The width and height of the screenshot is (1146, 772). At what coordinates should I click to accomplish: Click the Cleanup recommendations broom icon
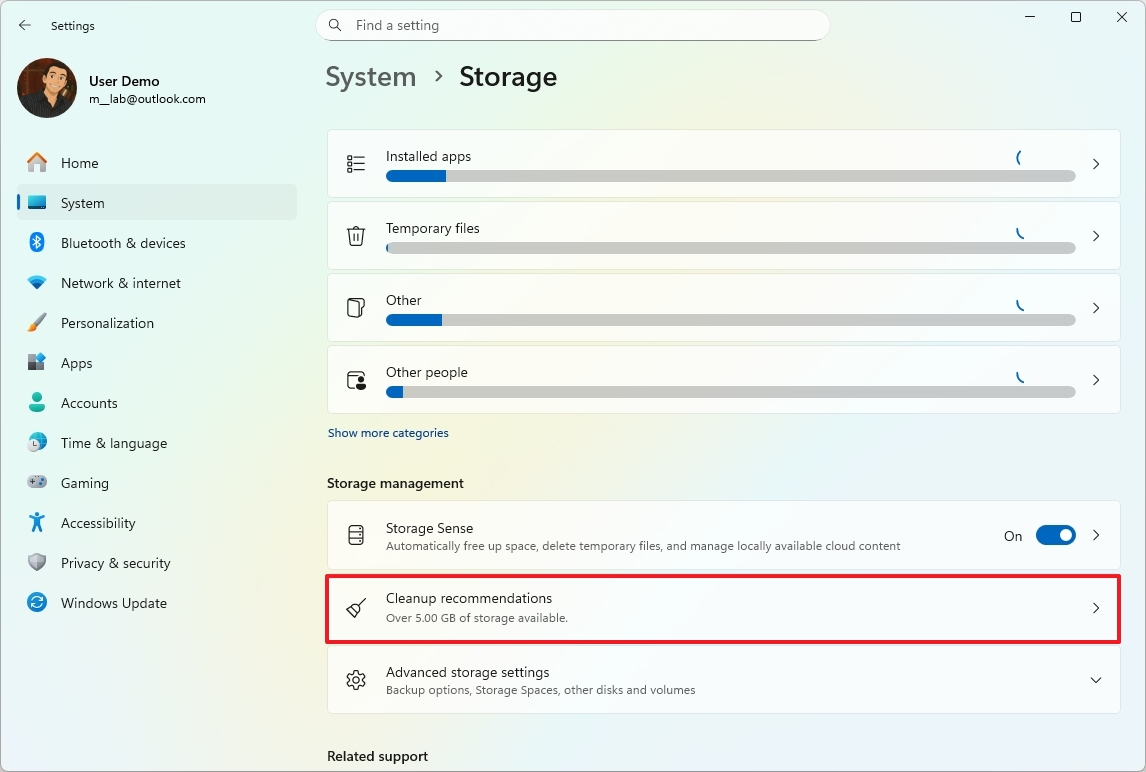(356, 608)
